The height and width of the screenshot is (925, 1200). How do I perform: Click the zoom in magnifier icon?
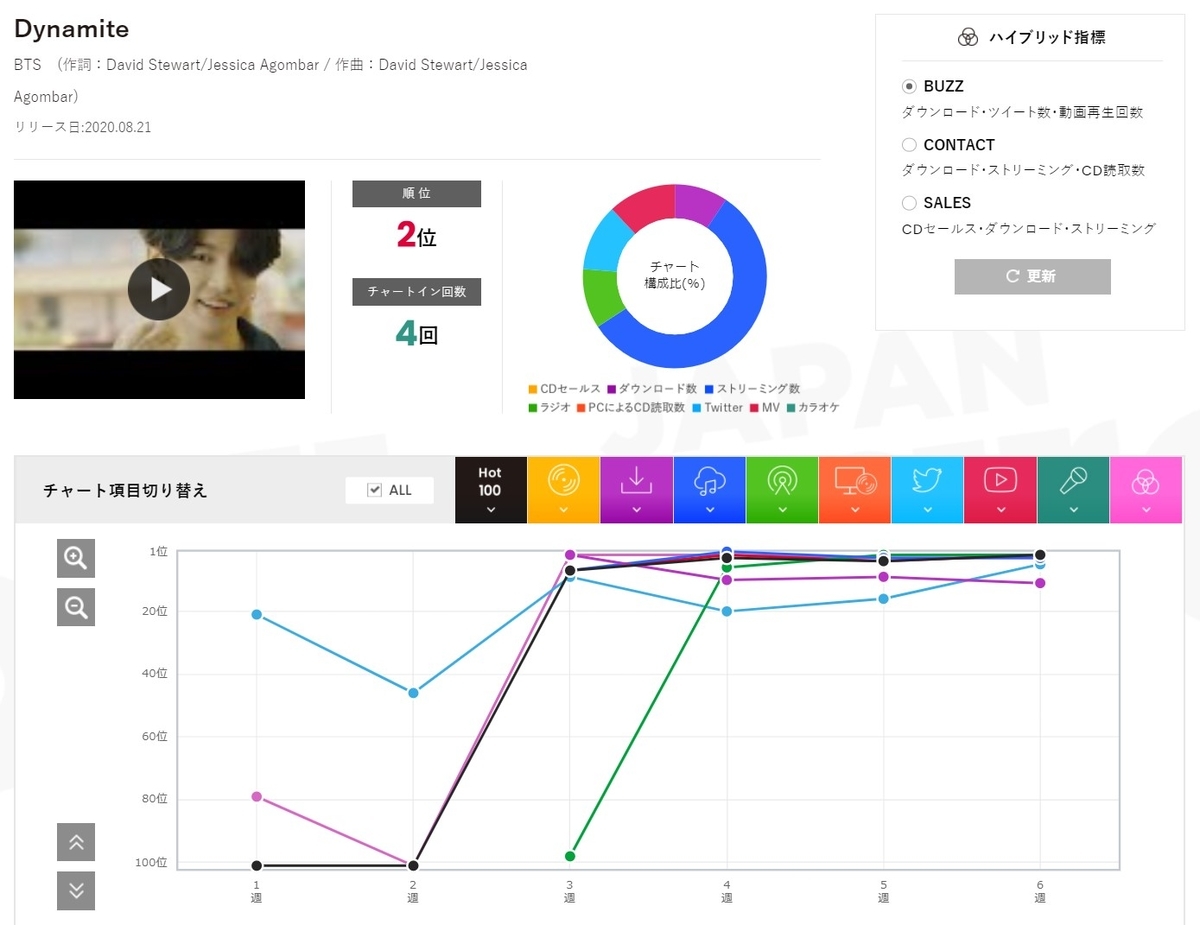pyautogui.click(x=76, y=558)
